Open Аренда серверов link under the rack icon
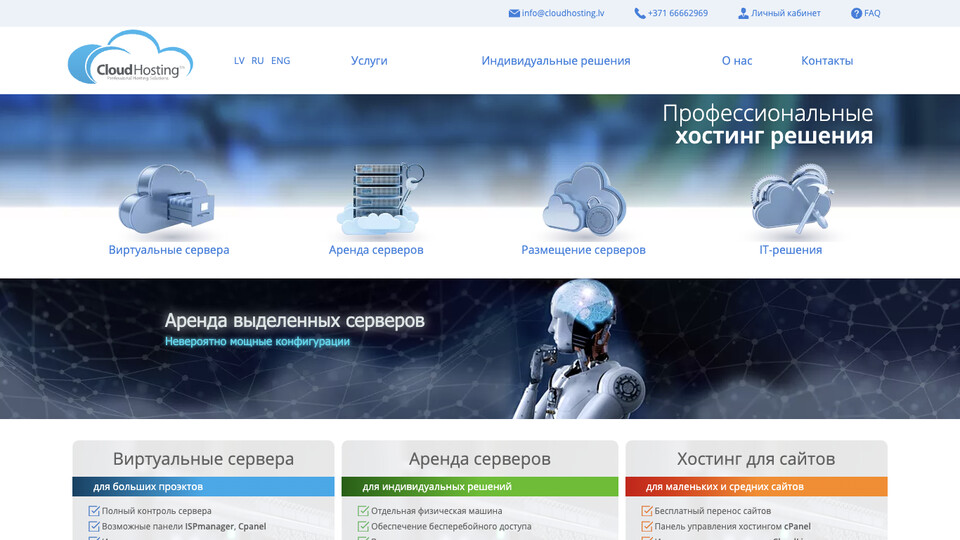This screenshot has height=540, width=960. coord(376,250)
